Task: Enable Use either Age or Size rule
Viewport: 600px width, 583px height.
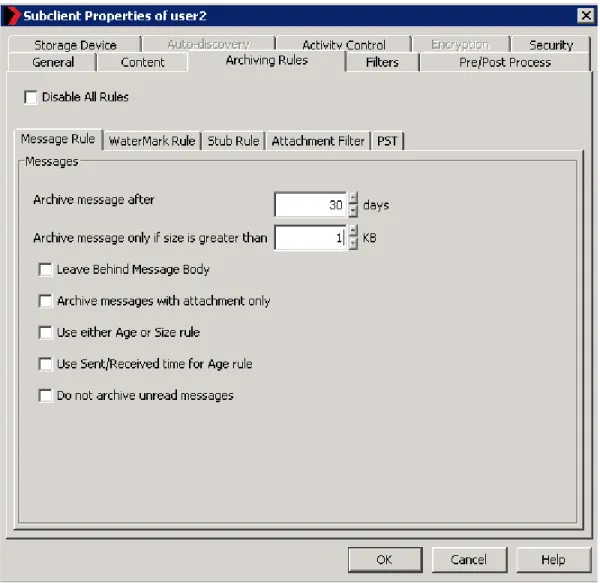Action: tap(45, 332)
